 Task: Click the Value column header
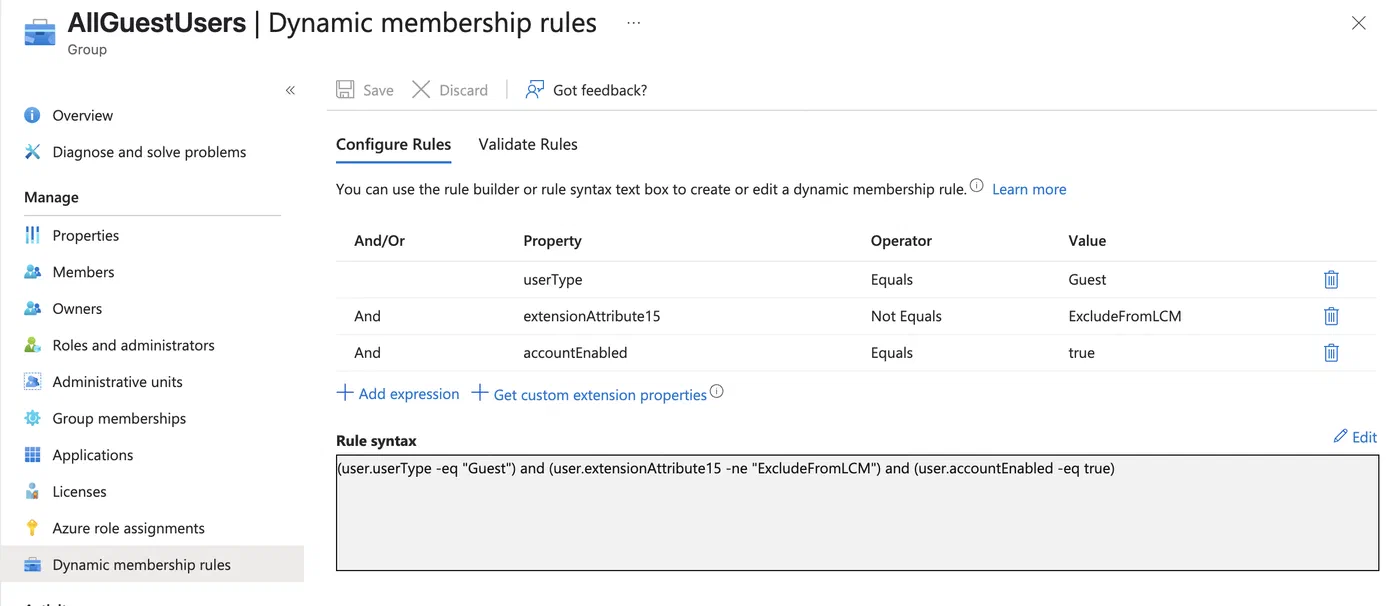(1087, 241)
